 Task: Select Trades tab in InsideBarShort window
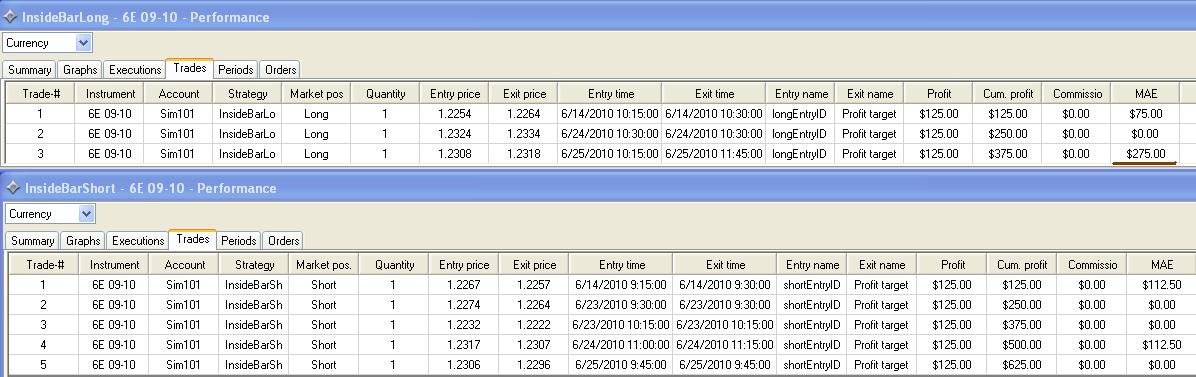point(192,239)
